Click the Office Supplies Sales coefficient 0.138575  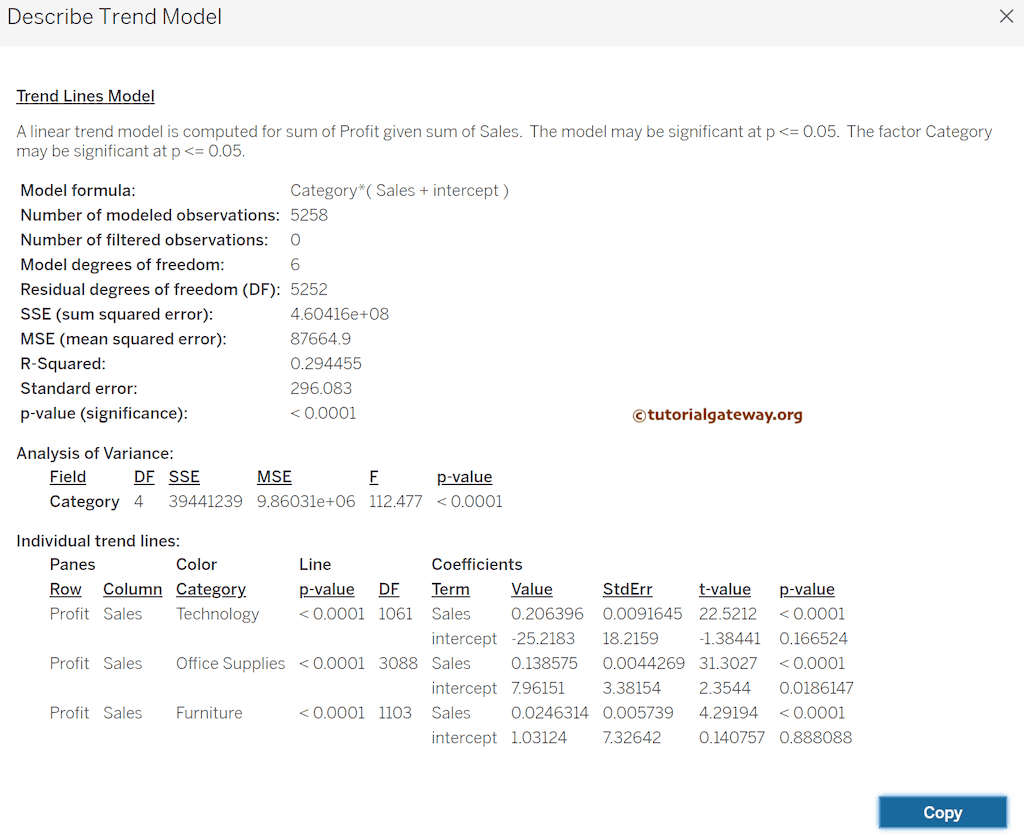click(545, 663)
